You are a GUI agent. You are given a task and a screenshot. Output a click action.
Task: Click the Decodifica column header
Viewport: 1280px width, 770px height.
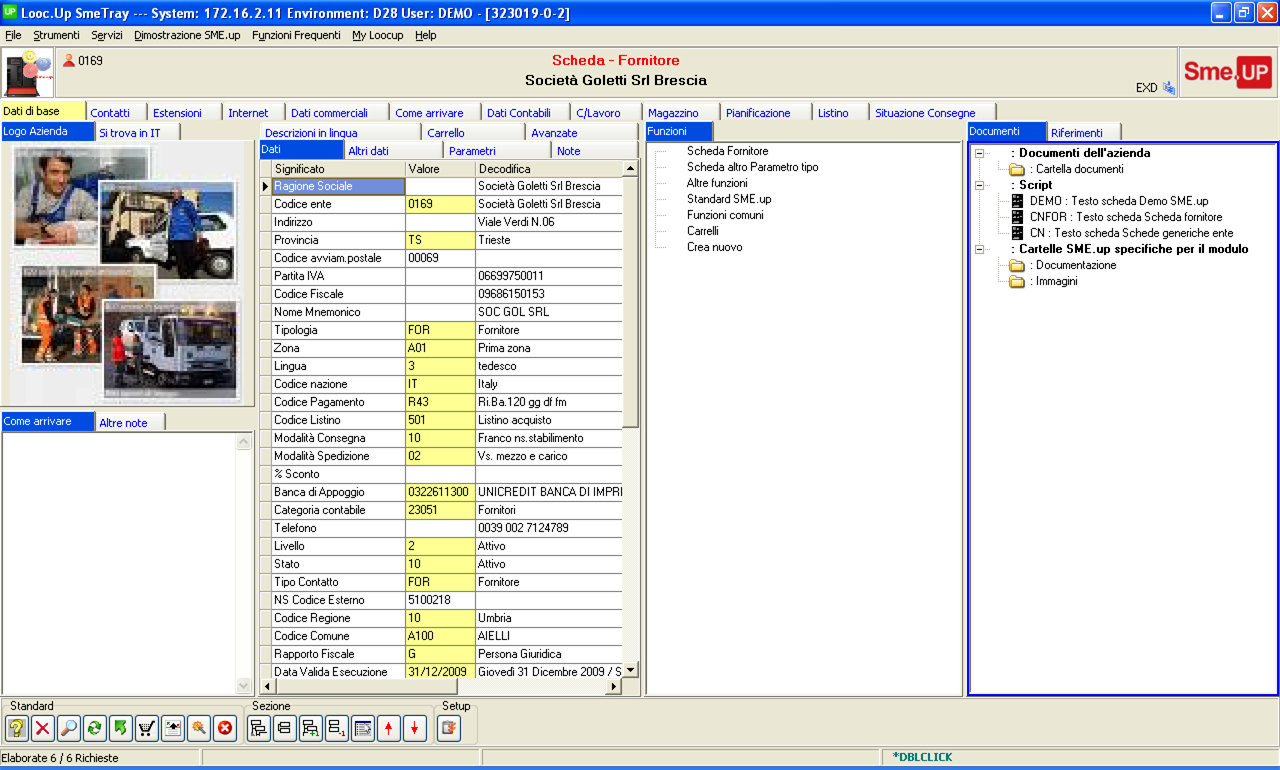pyautogui.click(x=548, y=169)
